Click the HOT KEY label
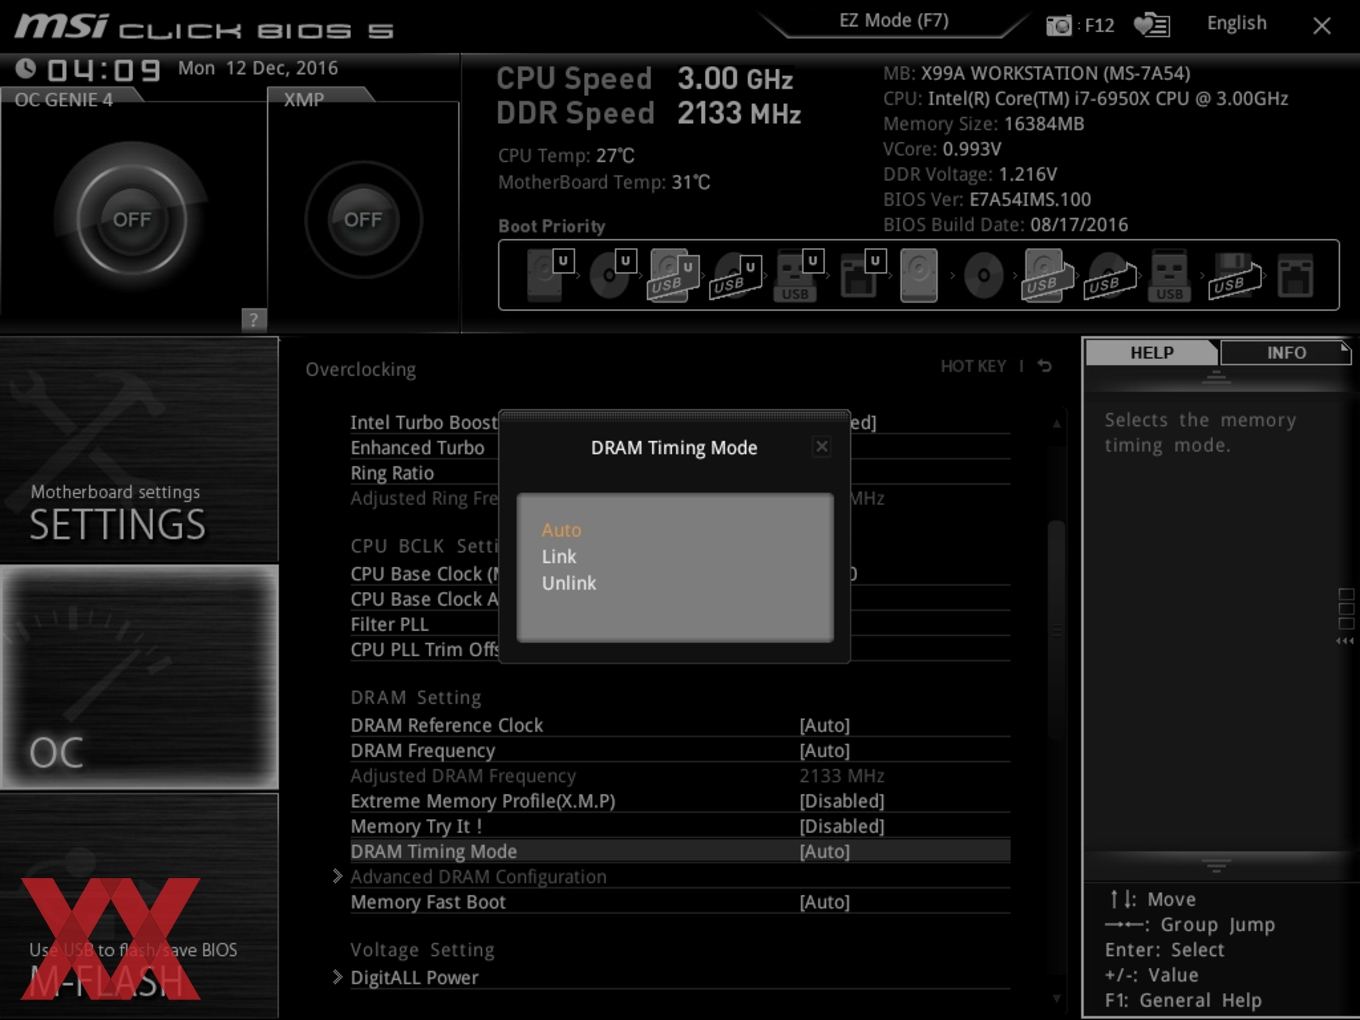The height and width of the screenshot is (1020, 1360). pyautogui.click(x=973, y=366)
